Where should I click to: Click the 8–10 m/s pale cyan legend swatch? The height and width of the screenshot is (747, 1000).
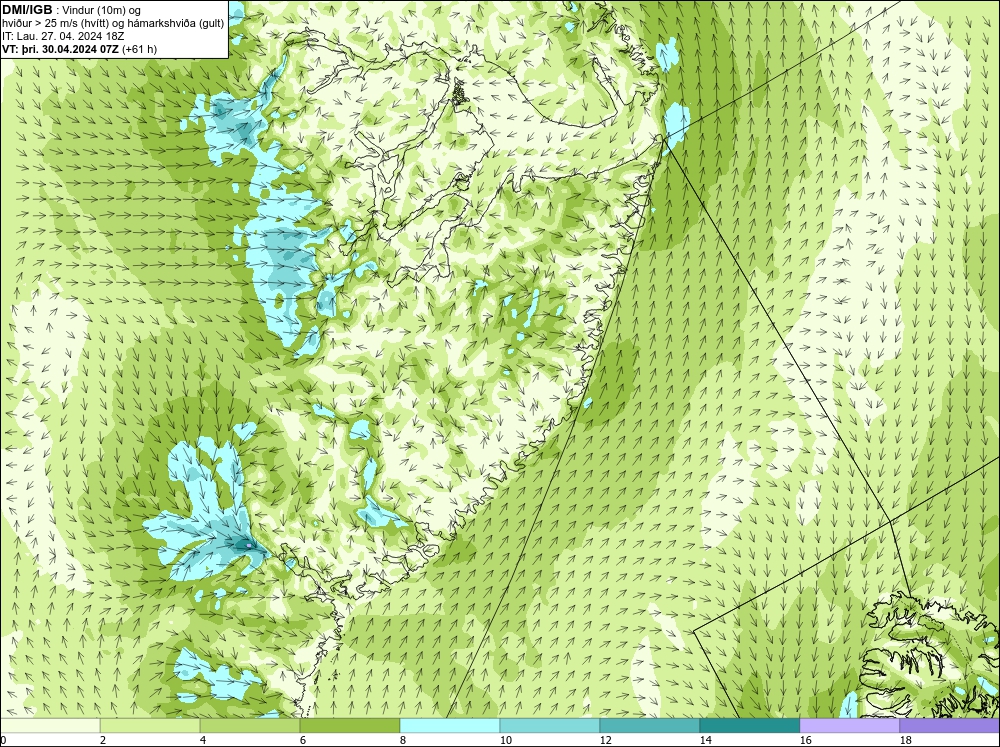click(x=450, y=725)
